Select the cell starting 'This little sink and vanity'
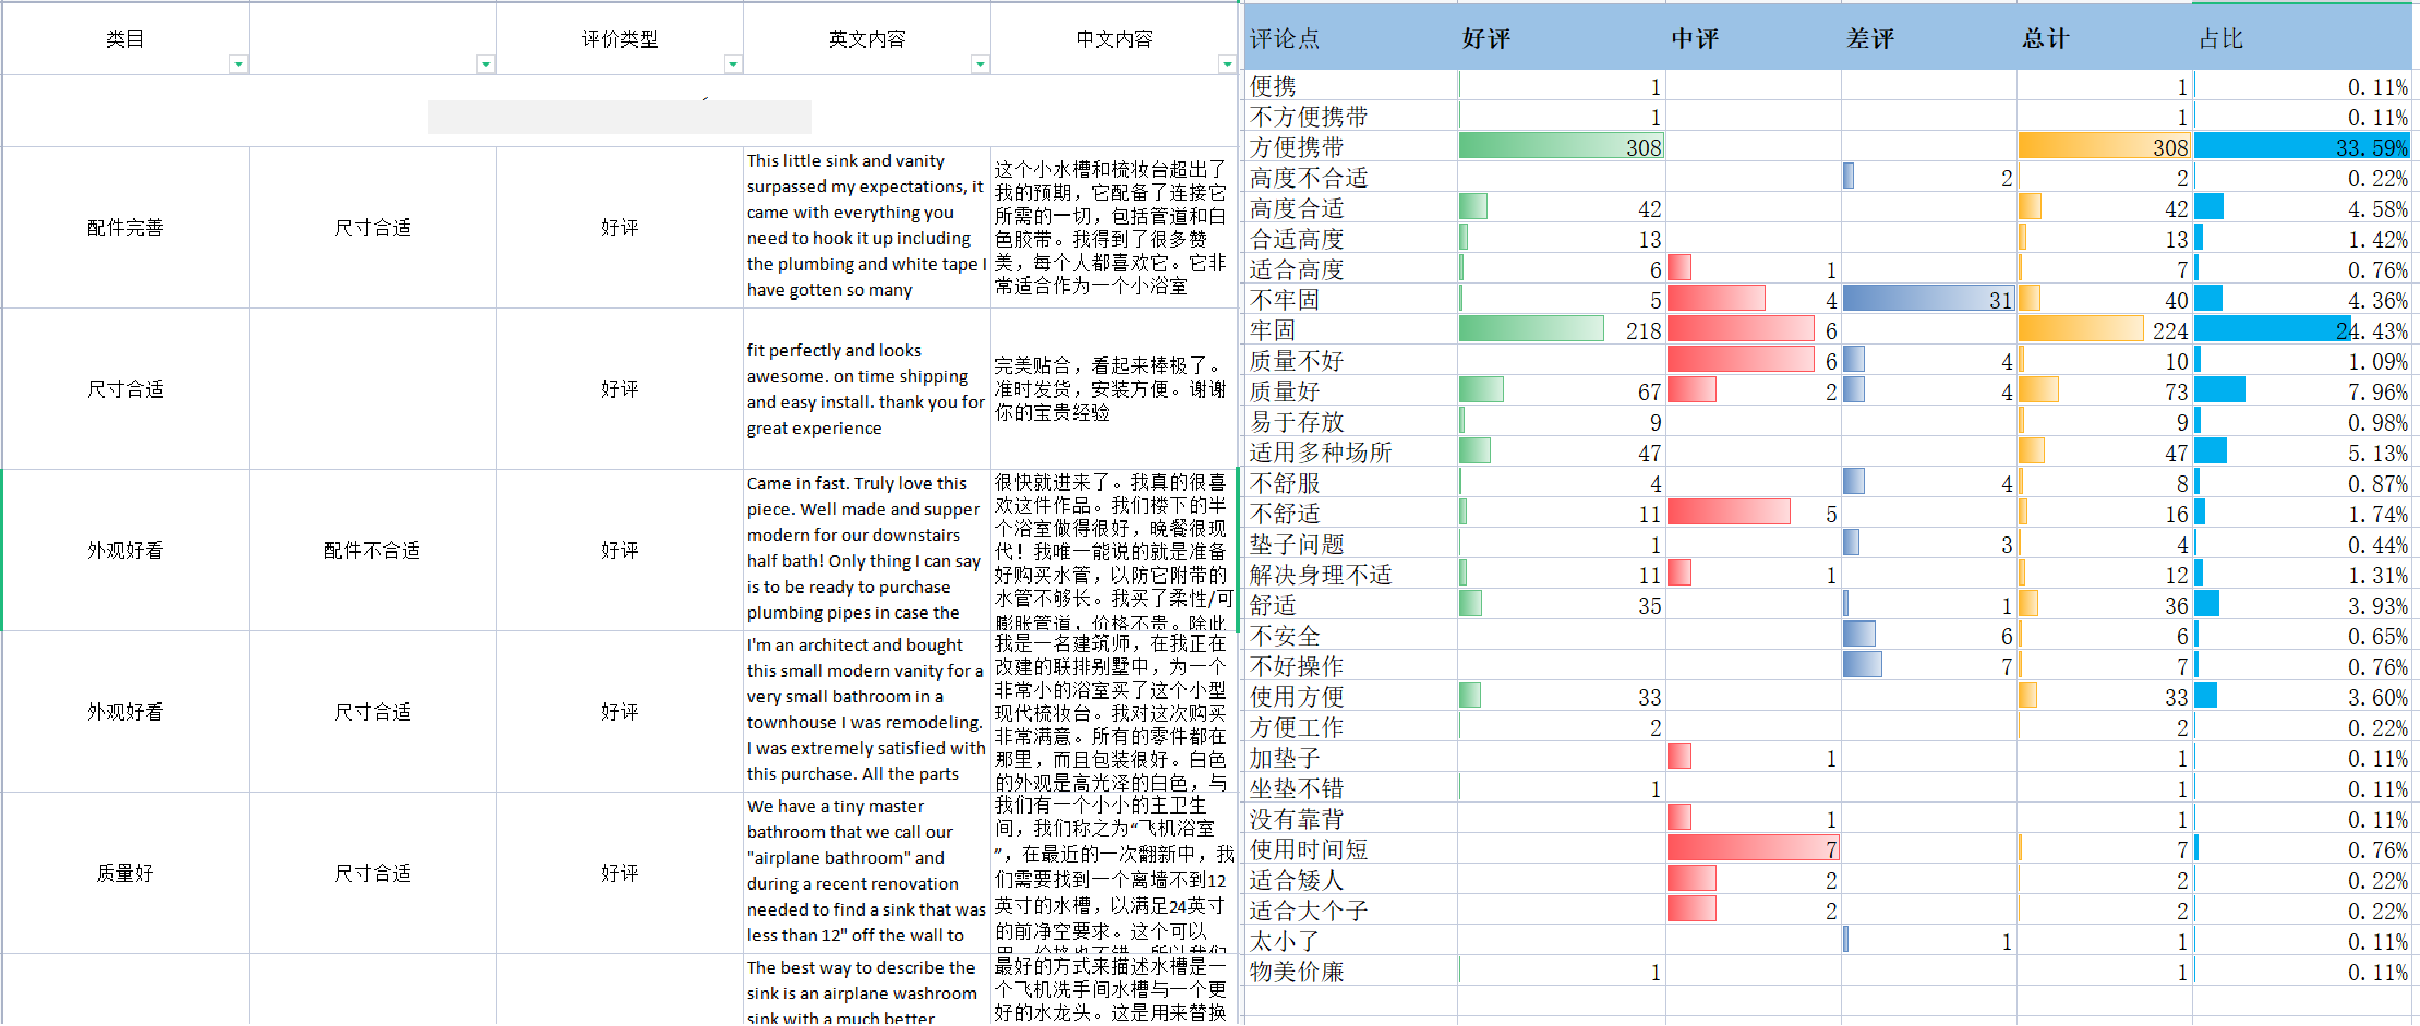 [x=867, y=227]
